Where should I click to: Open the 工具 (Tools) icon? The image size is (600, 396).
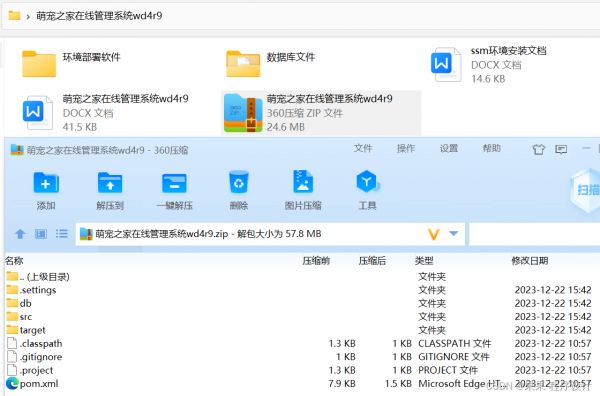point(367,181)
